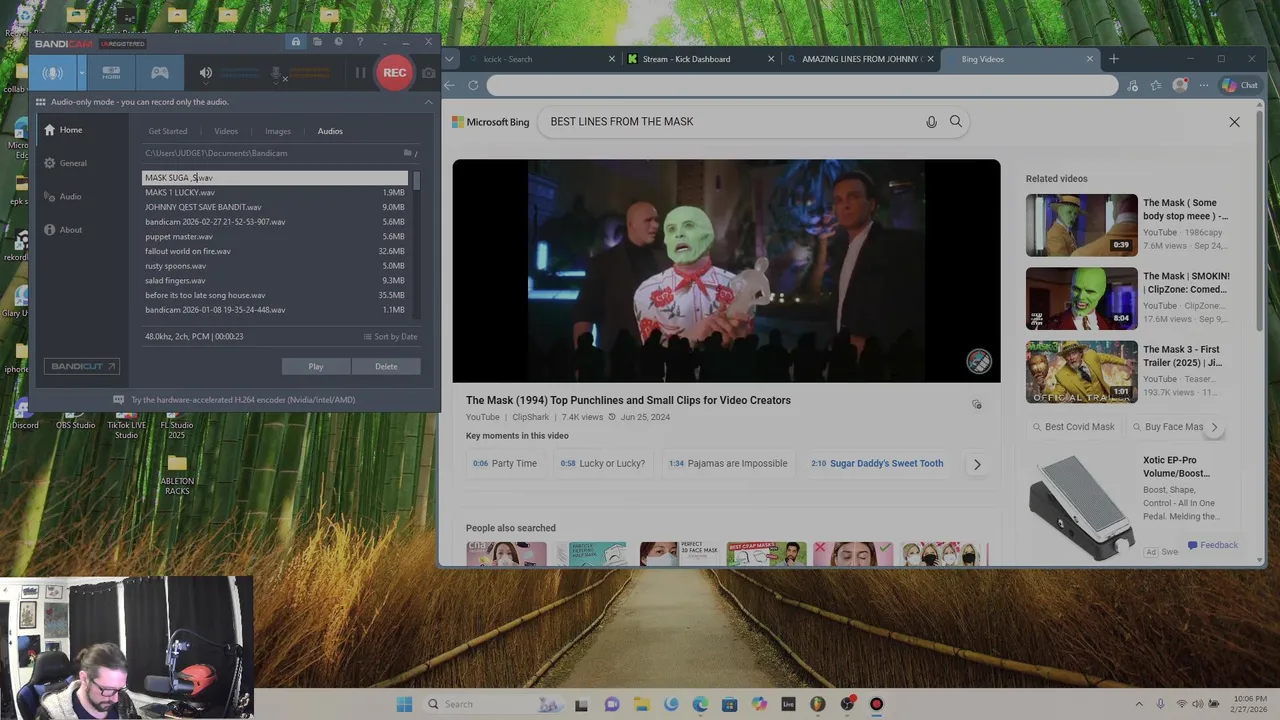Open the recording mode dropdown arrow in Bandicam

pyautogui.click(x=81, y=73)
